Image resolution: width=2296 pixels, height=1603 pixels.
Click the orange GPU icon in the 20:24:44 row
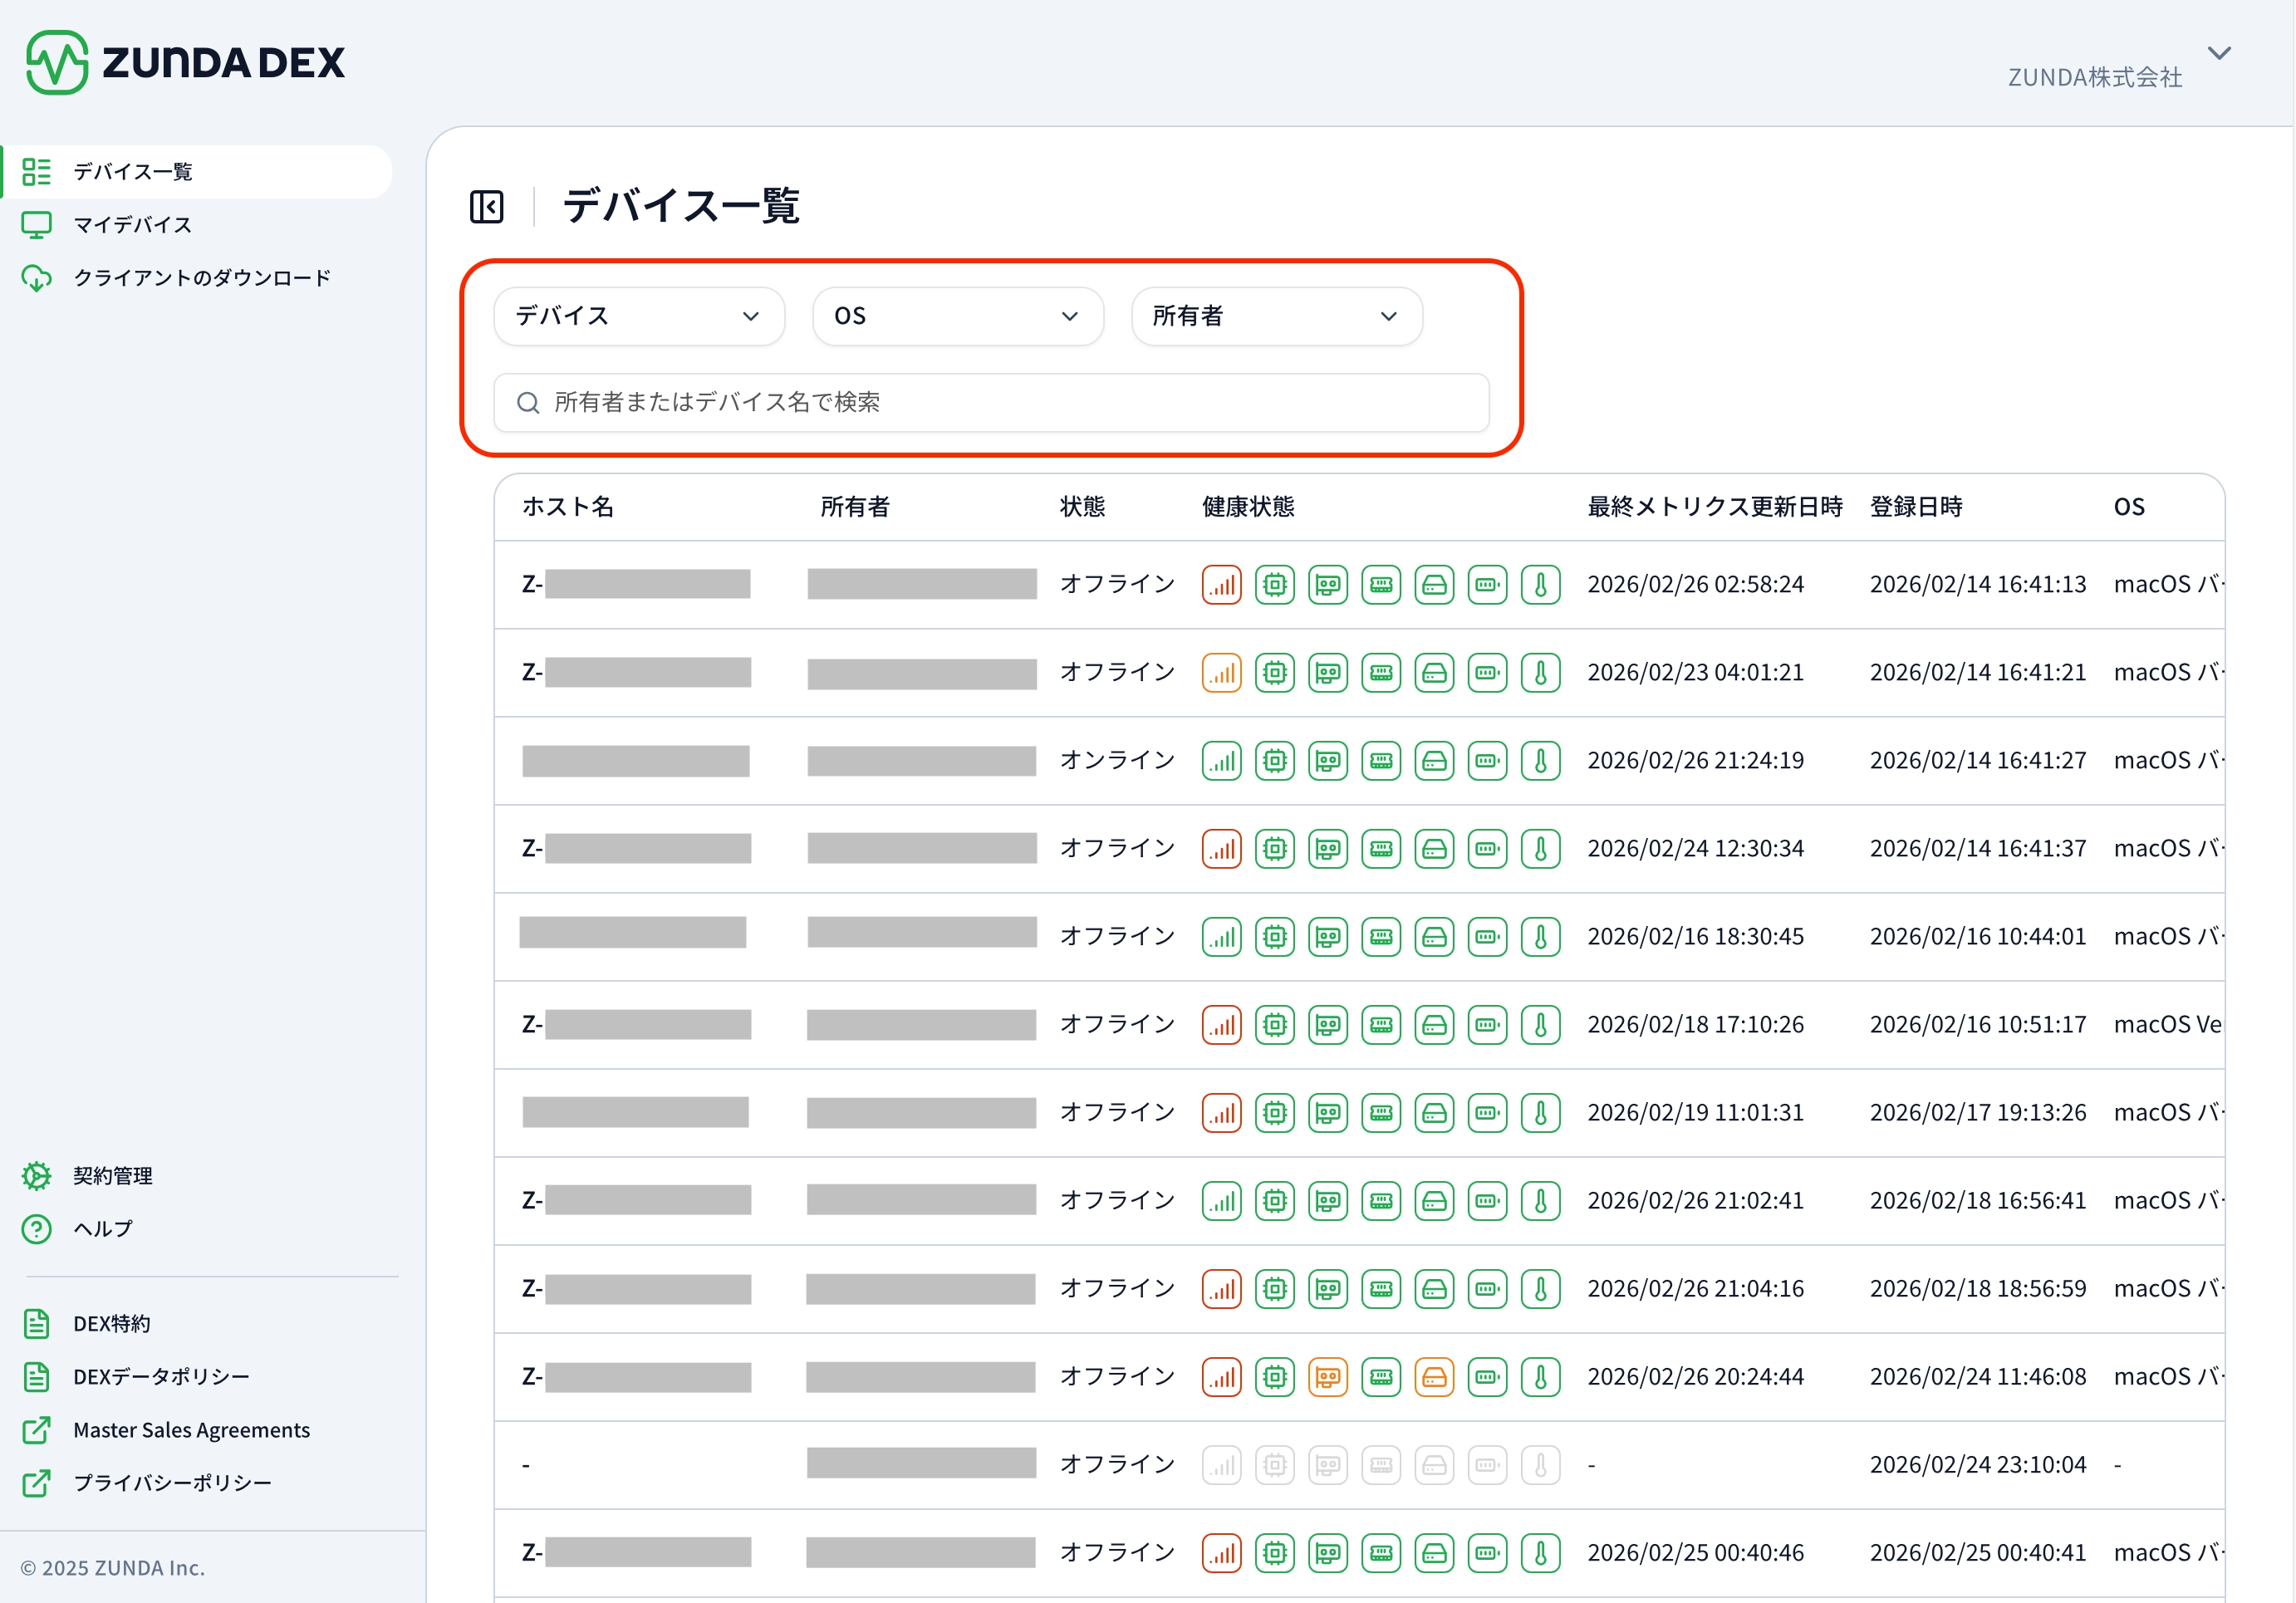click(x=1327, y=1377)
